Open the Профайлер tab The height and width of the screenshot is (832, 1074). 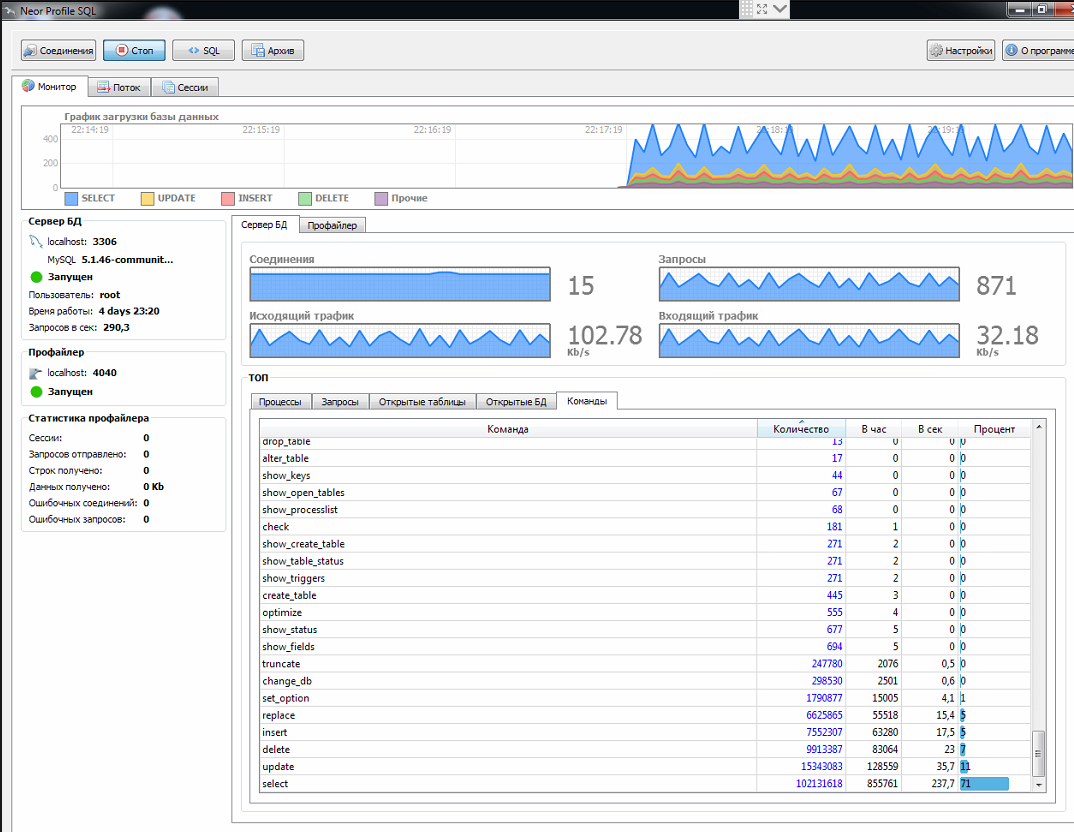coord(333,224)
